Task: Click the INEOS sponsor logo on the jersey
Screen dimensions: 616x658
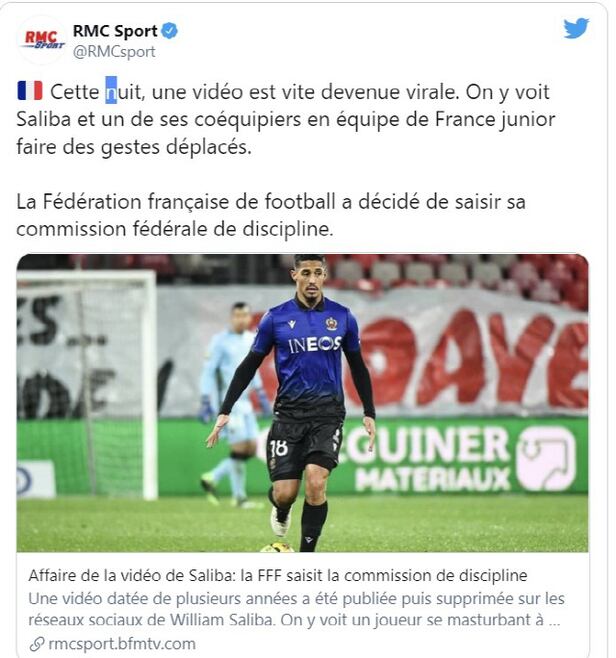Action: pyautogui.click(x=315, y=345)
